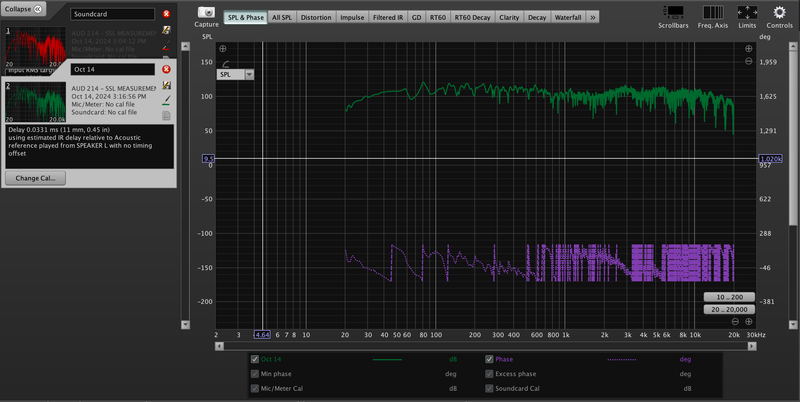The height and width of the screenshot is (402, 800).
Task: Edit the Oct 14 measurement name field
Action: pos(112,69)
